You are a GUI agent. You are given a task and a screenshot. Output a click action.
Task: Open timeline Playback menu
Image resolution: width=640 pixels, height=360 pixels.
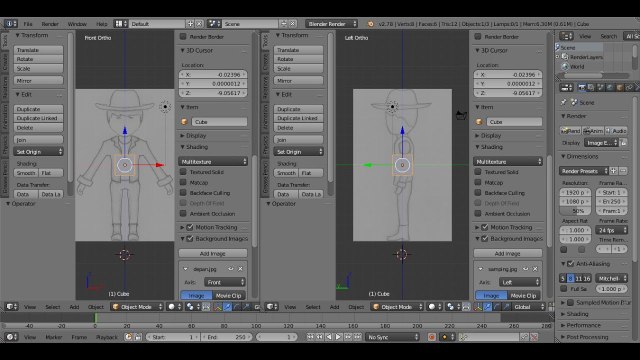(x=107, y=337)
